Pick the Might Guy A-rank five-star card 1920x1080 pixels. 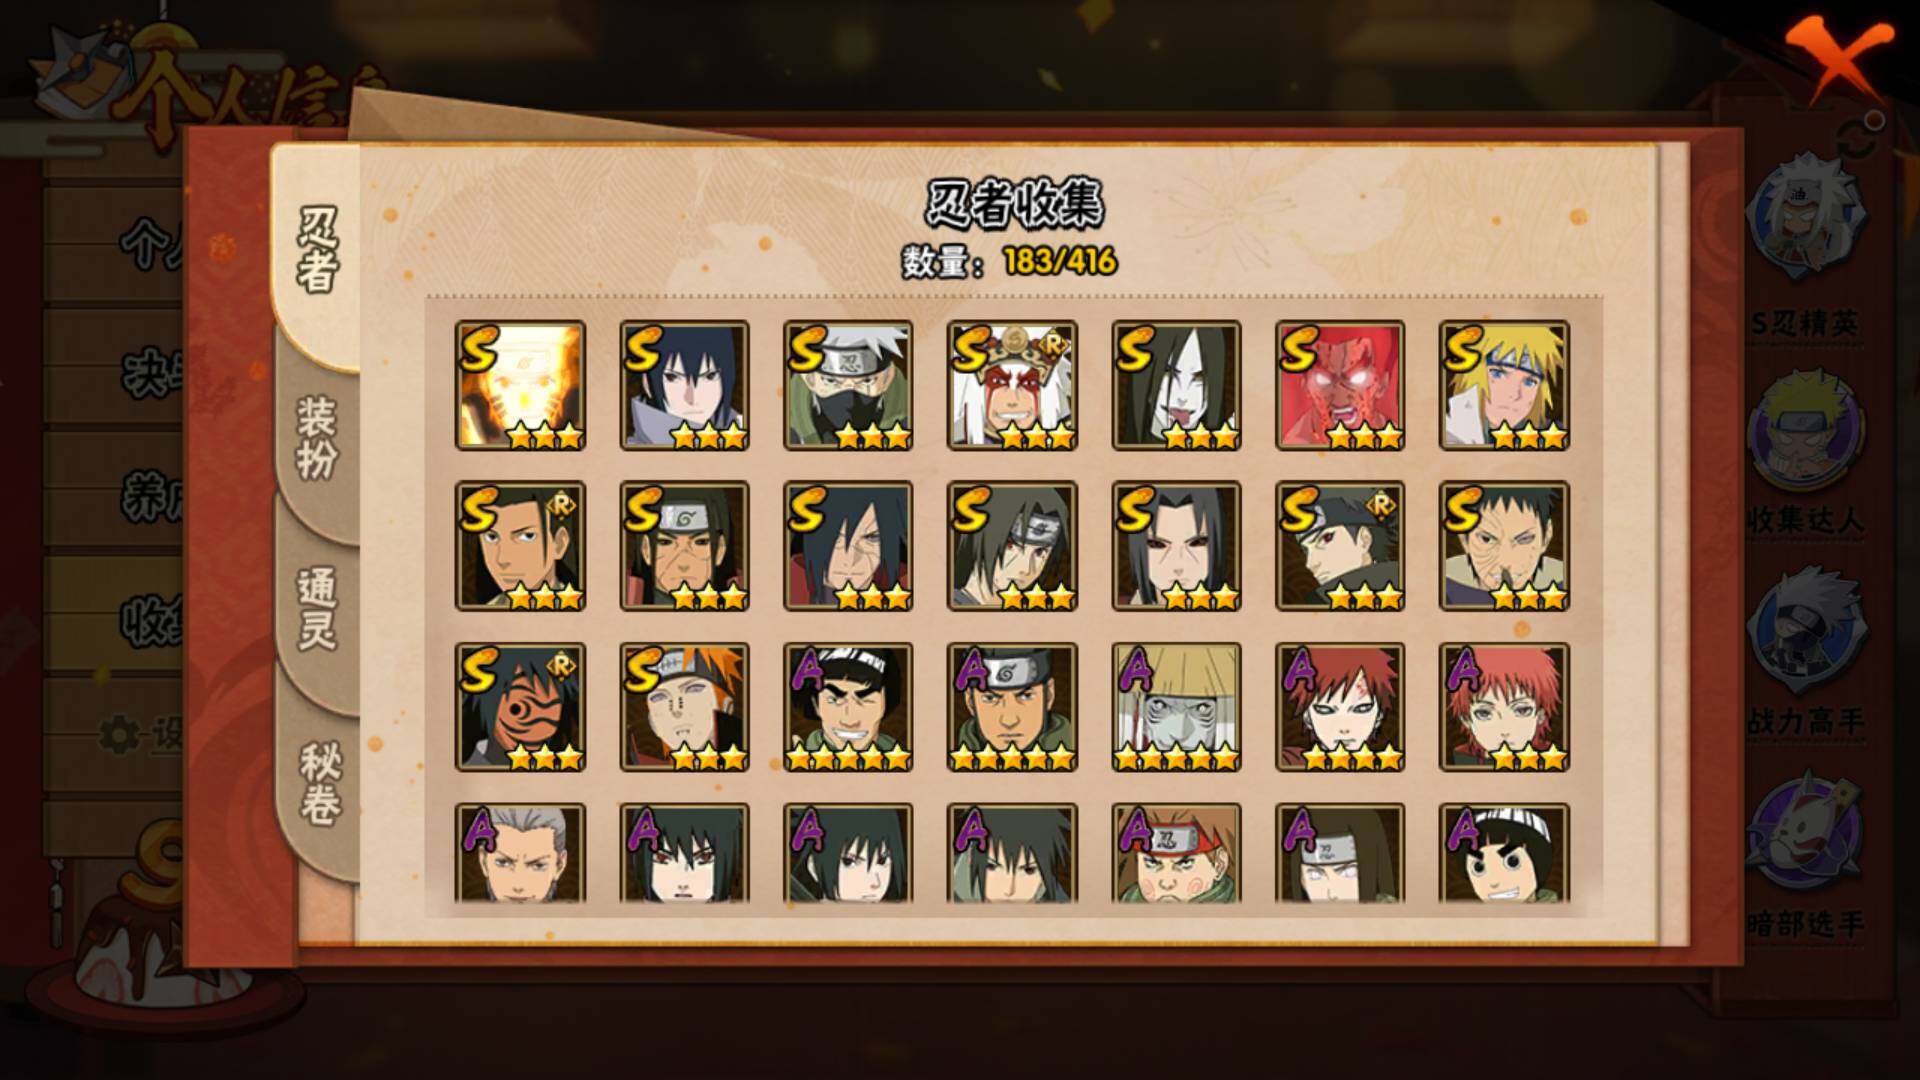[x=848, y=707]
